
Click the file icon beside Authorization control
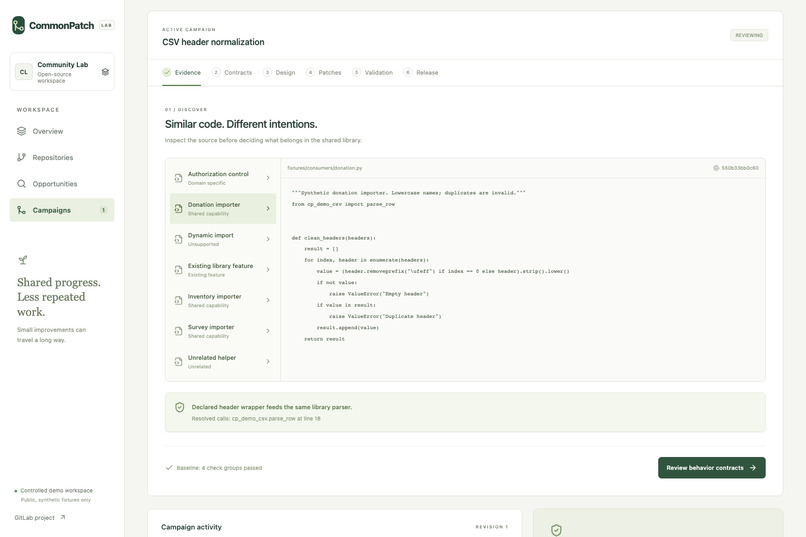point(178,178)
